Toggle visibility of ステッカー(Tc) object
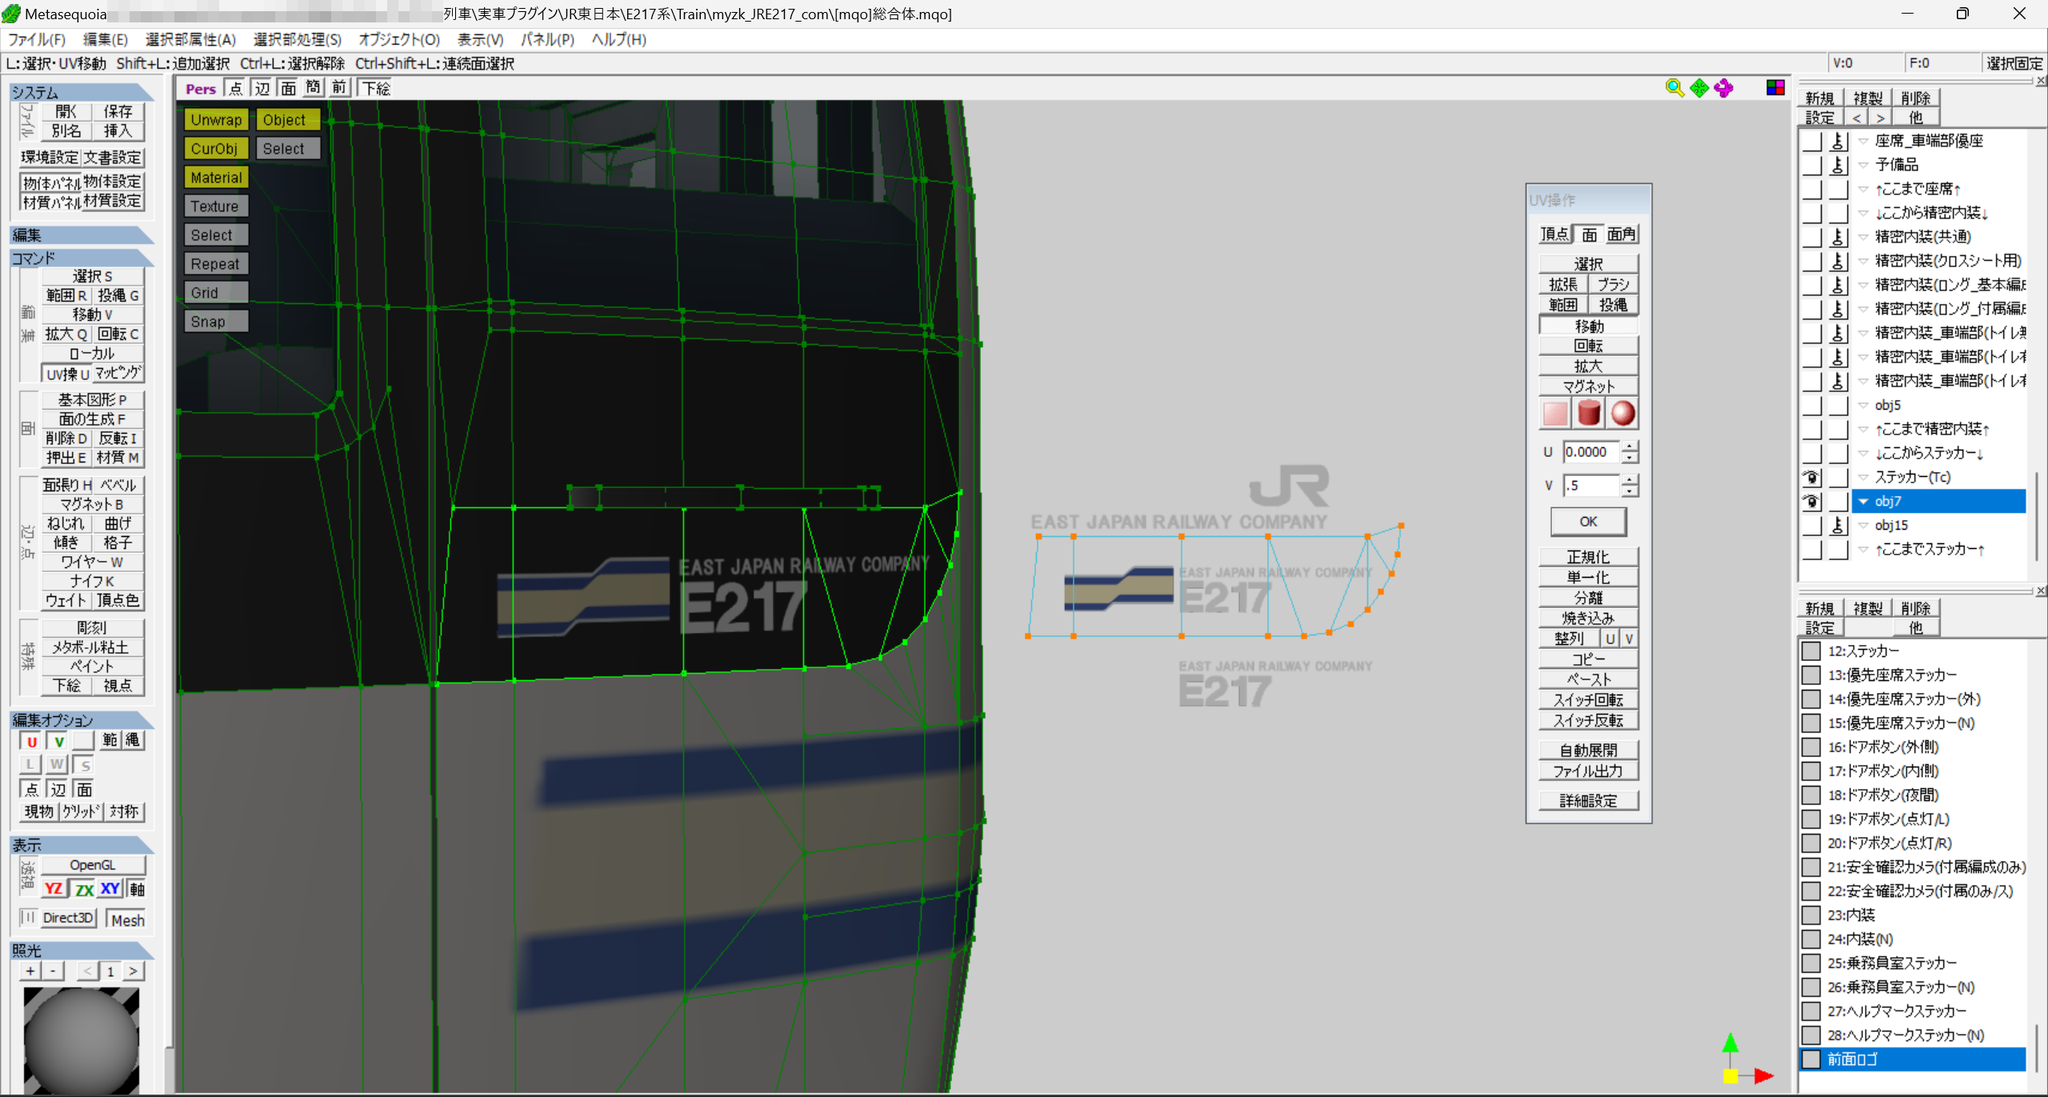 (x=1811, y=477)
